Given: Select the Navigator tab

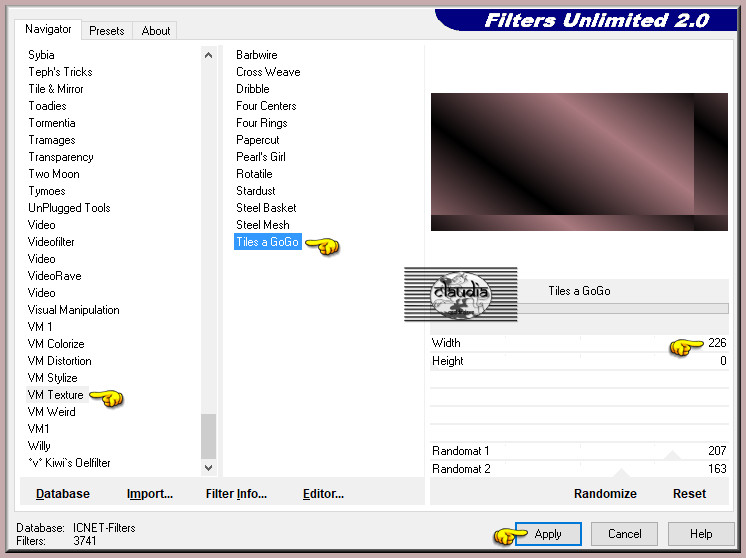Looking at the screenshot, I should point(48,29).
